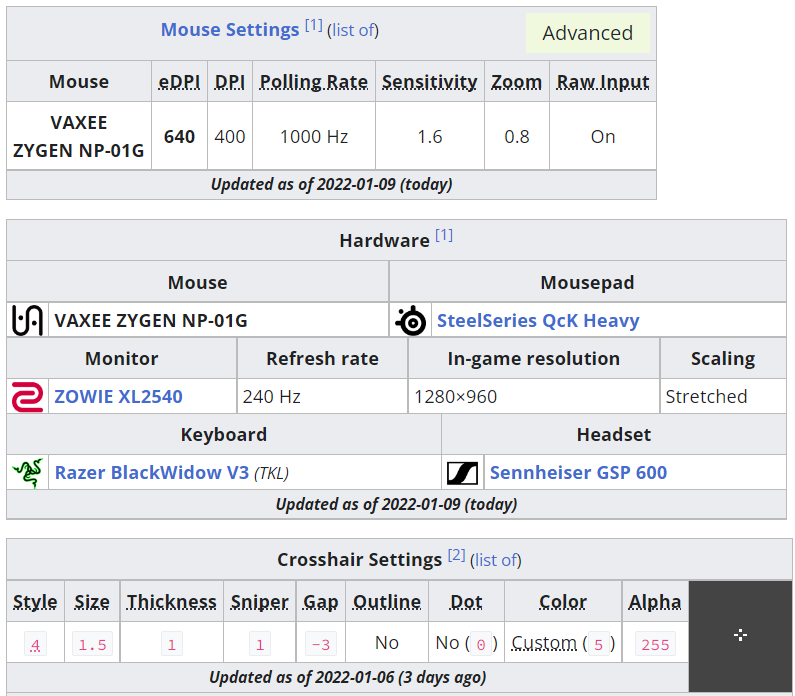This screenshot has width=795, height=696.
Task: Open Mouse Settings 'list of' link
Action: [353, 30]
